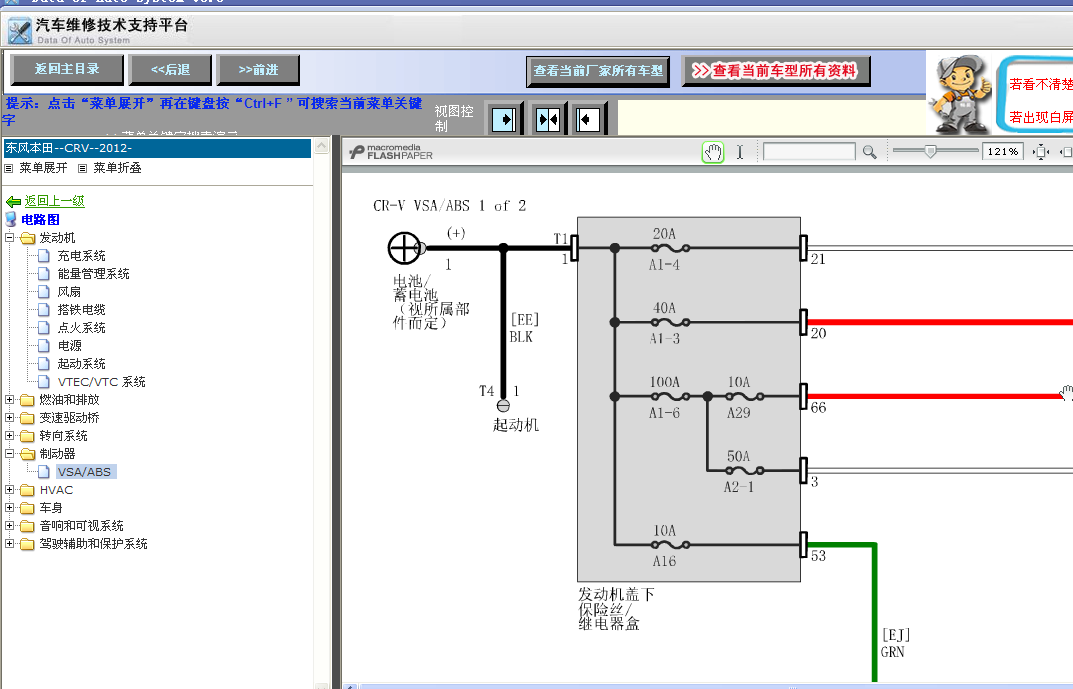Image resolution: width=1073 pixels, height=689 pixels.
Task: Open the 能量管理系统 tree item
Action: point(94,274)
